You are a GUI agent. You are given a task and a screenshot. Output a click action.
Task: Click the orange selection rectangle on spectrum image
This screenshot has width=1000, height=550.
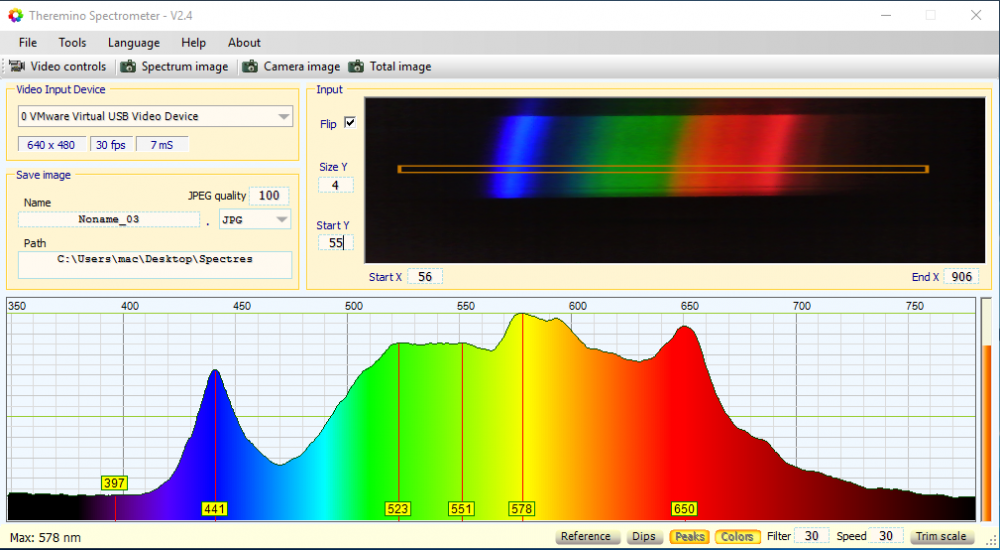[663, 169]
